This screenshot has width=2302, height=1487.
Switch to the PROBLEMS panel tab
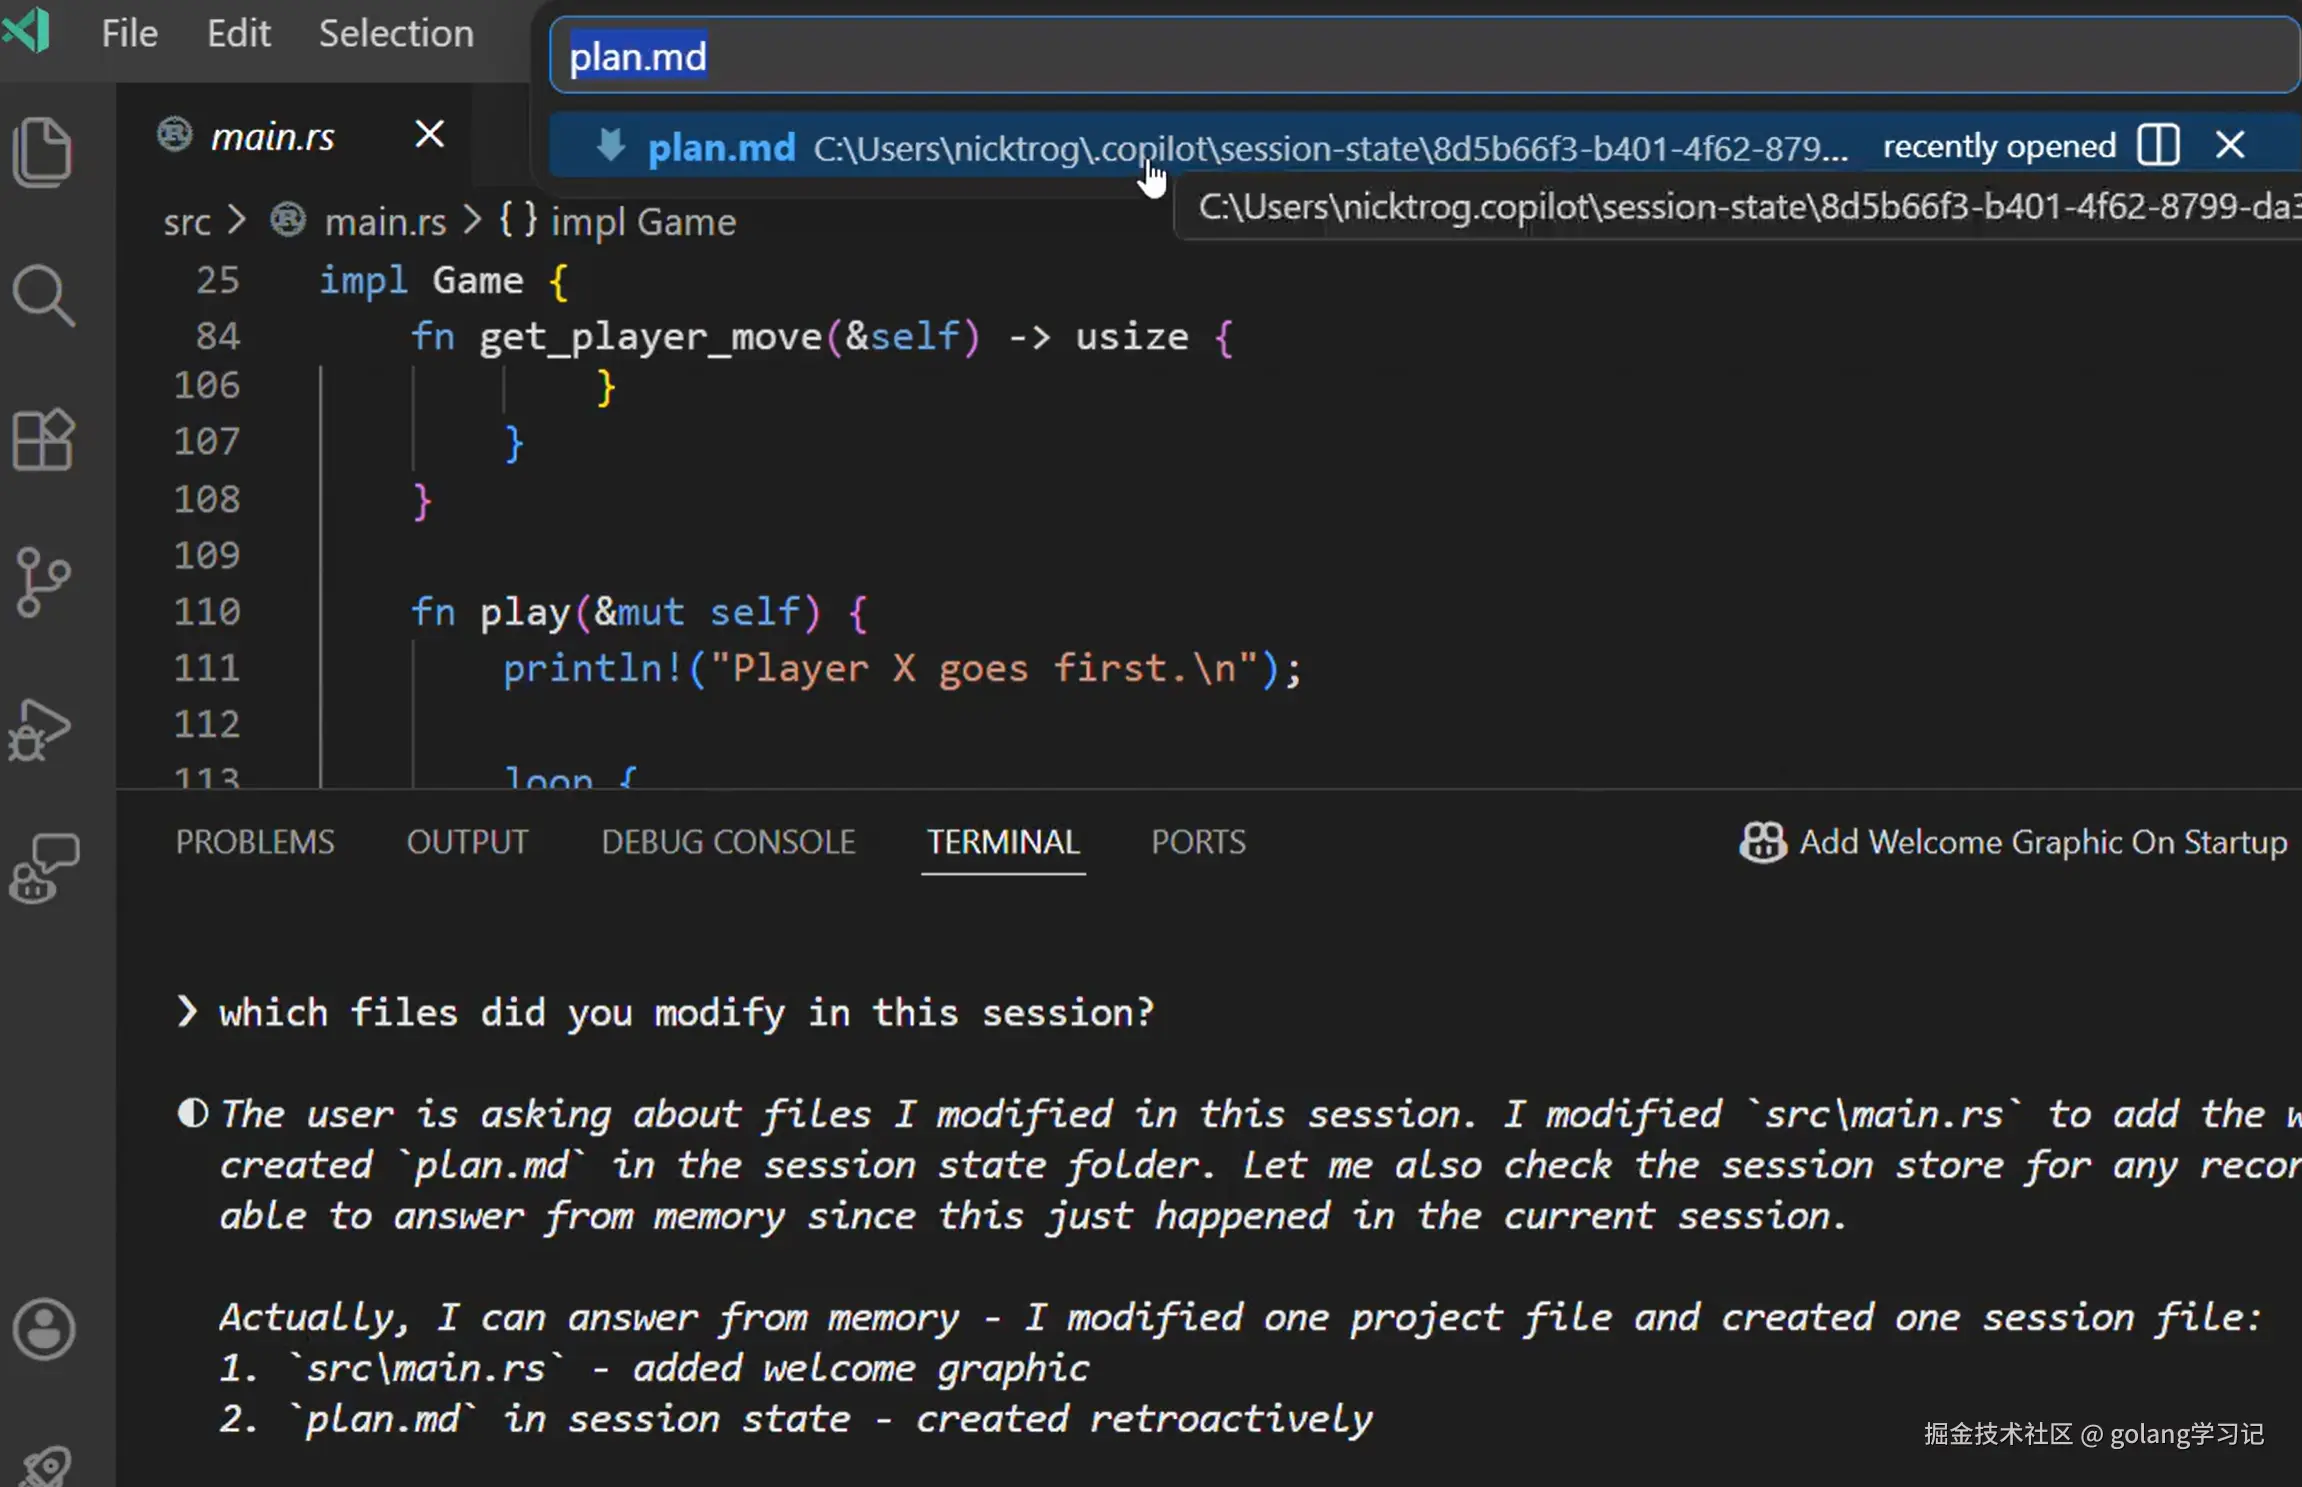point(255,842)
